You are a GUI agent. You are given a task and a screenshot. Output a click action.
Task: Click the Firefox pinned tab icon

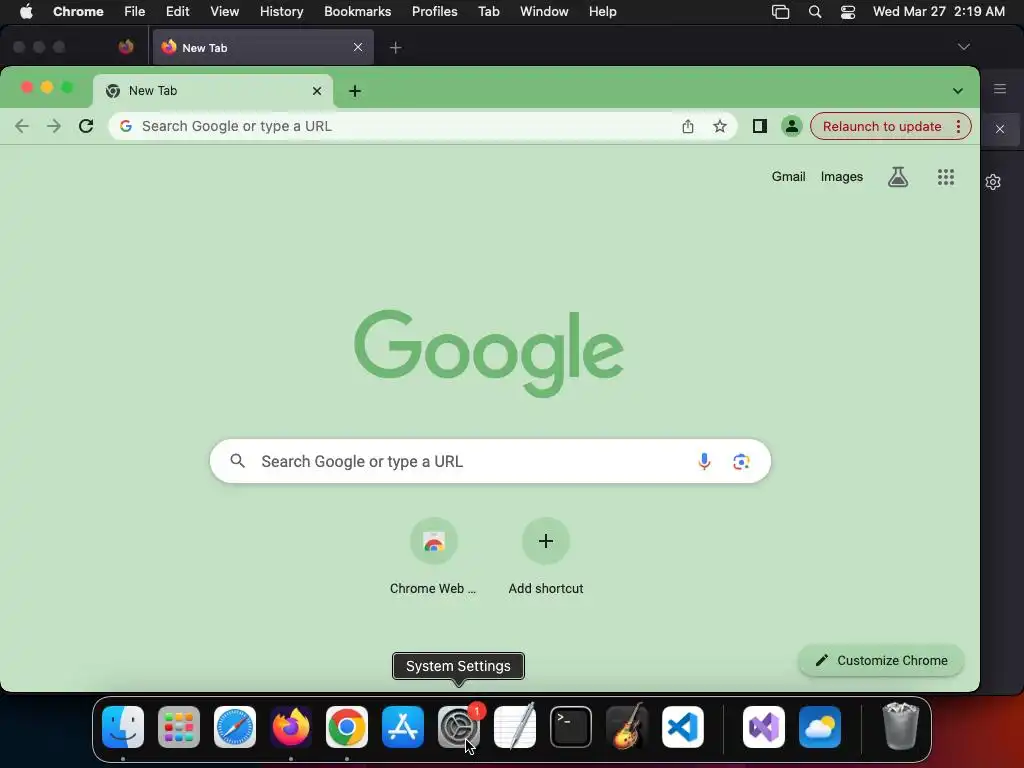[126, 47]
